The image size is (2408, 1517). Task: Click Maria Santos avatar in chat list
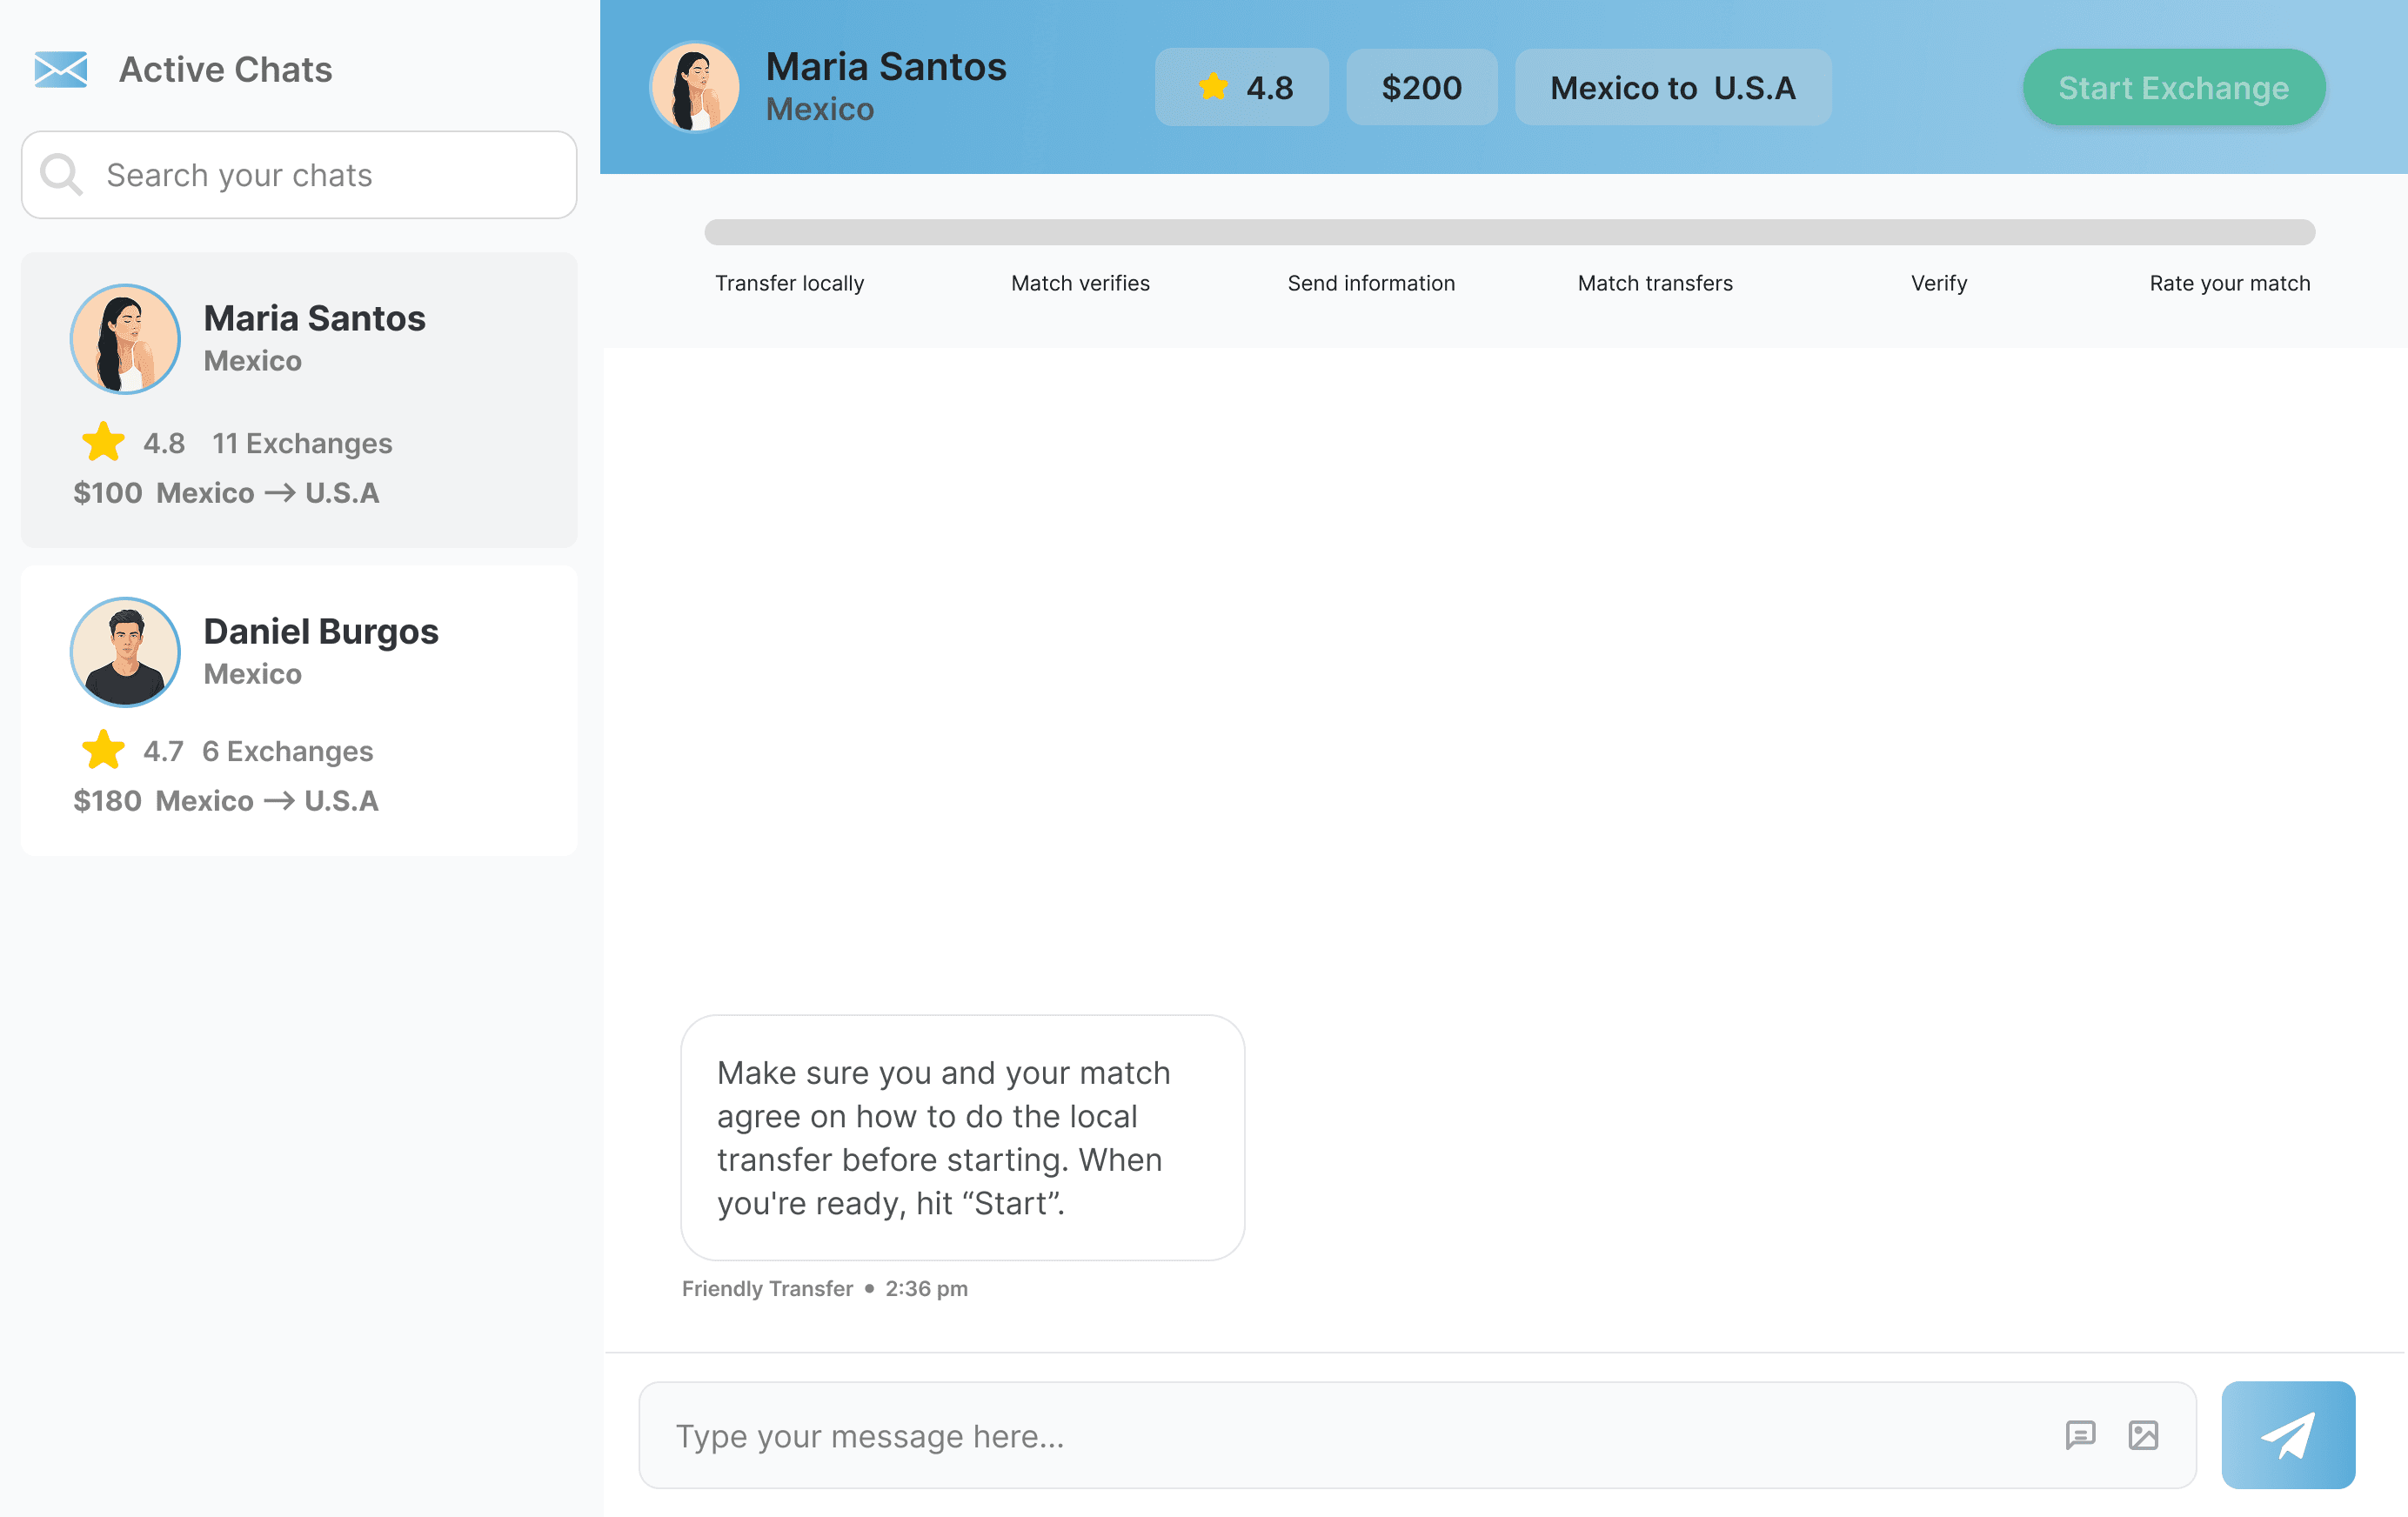point(125,339)
